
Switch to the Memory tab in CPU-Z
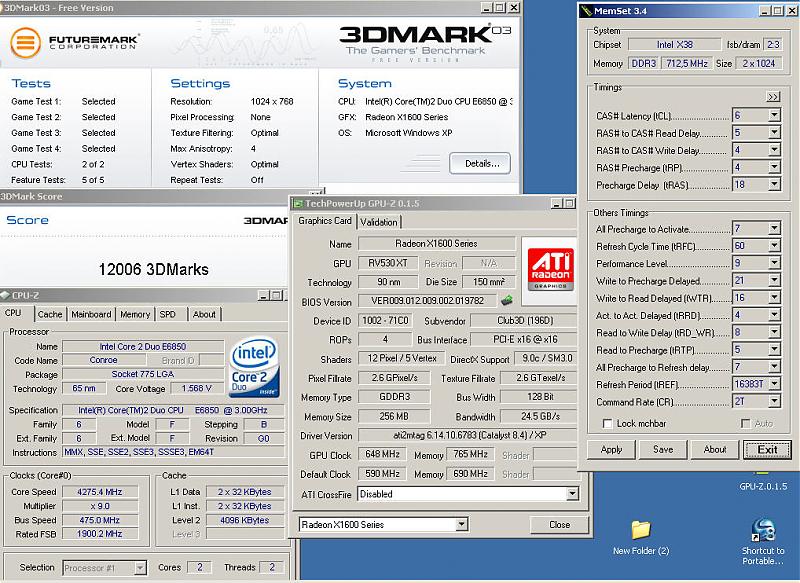tap(135, 314)
